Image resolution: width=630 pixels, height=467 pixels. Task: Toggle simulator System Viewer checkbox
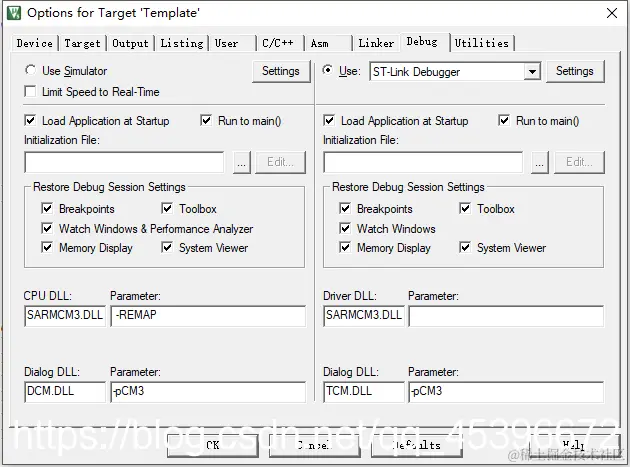coord(167,247)
